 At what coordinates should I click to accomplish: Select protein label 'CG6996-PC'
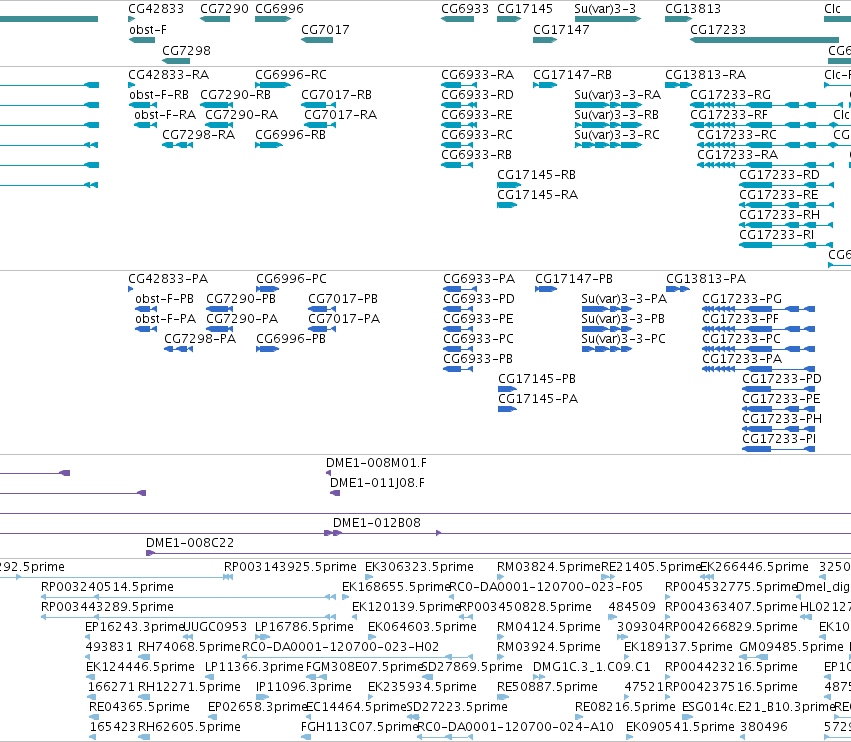tap(291, 278)
